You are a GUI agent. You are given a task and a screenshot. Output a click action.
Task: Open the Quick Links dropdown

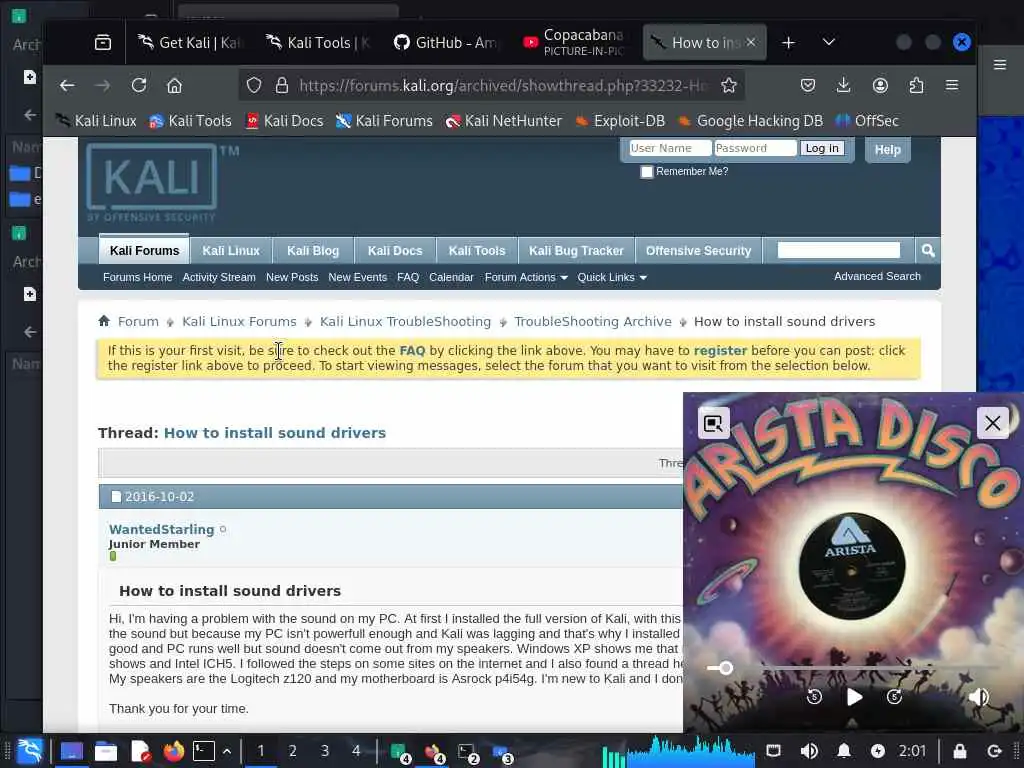tap(612, 278)
